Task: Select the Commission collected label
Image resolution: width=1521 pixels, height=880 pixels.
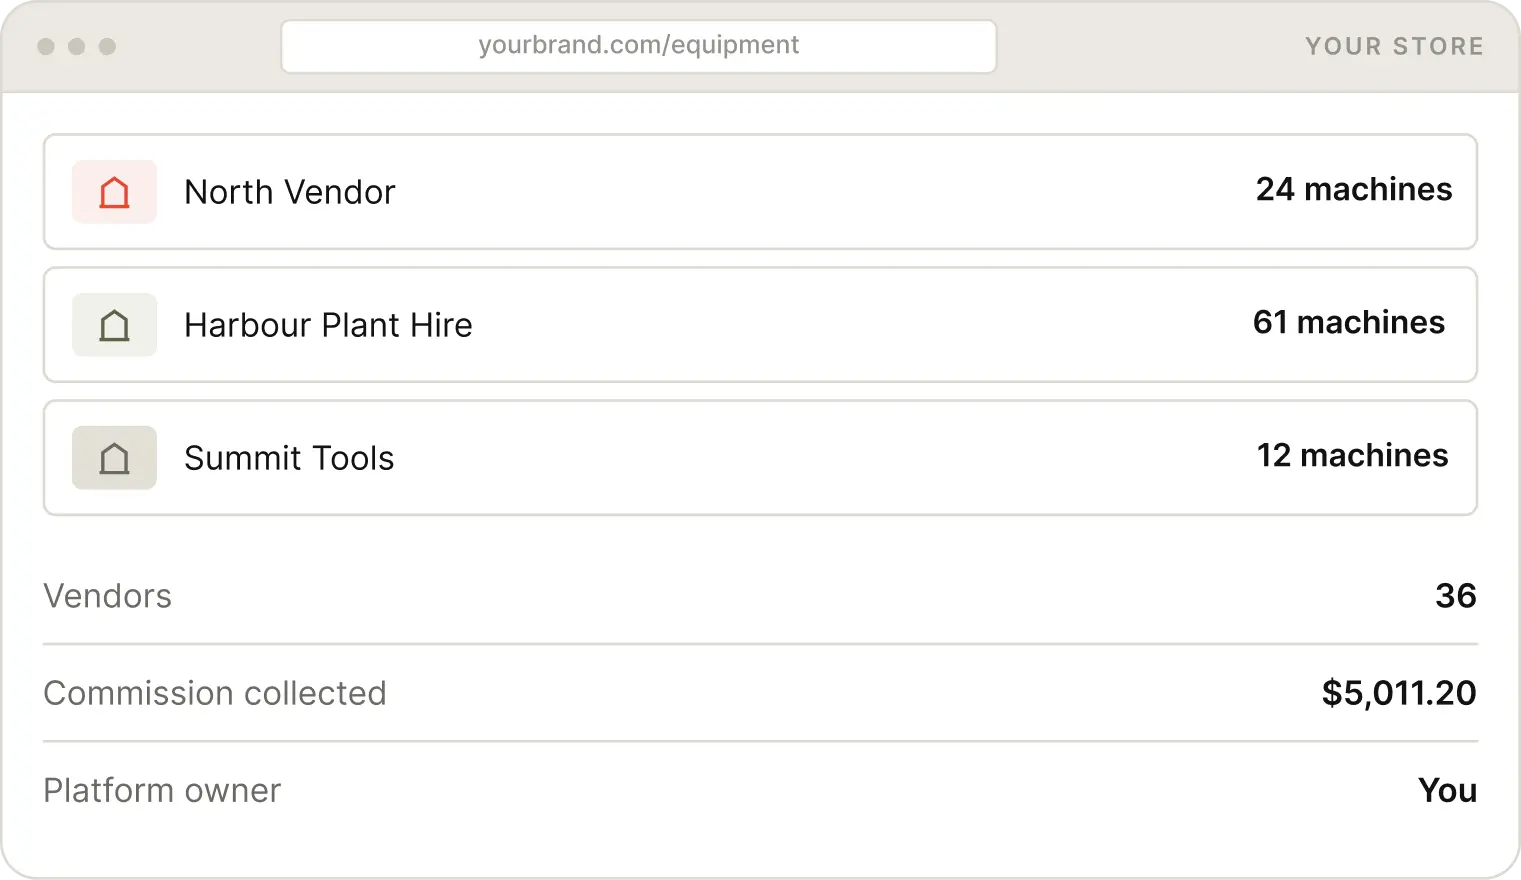Action: (215, 693)
